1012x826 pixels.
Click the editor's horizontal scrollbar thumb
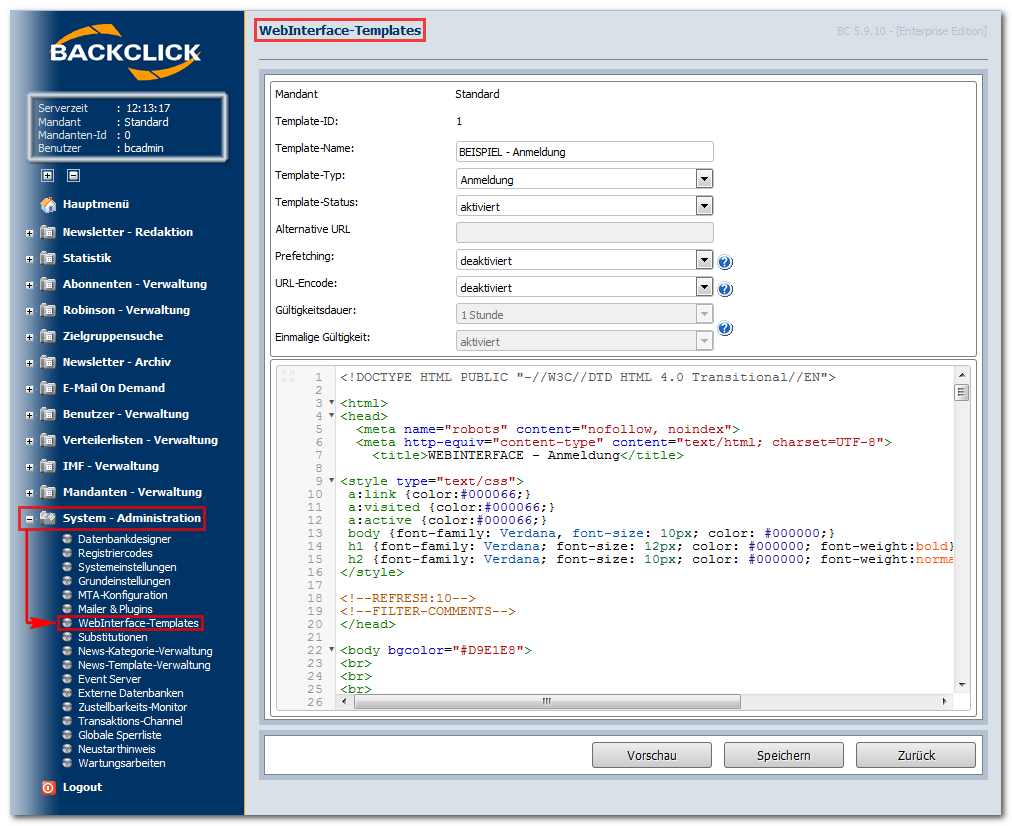coord(546,702)
